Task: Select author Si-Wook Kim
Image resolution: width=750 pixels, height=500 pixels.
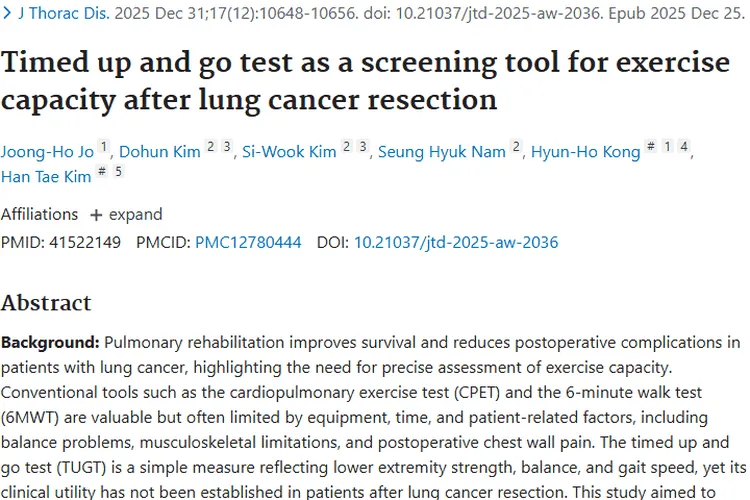Action: (x=288, y=152)
